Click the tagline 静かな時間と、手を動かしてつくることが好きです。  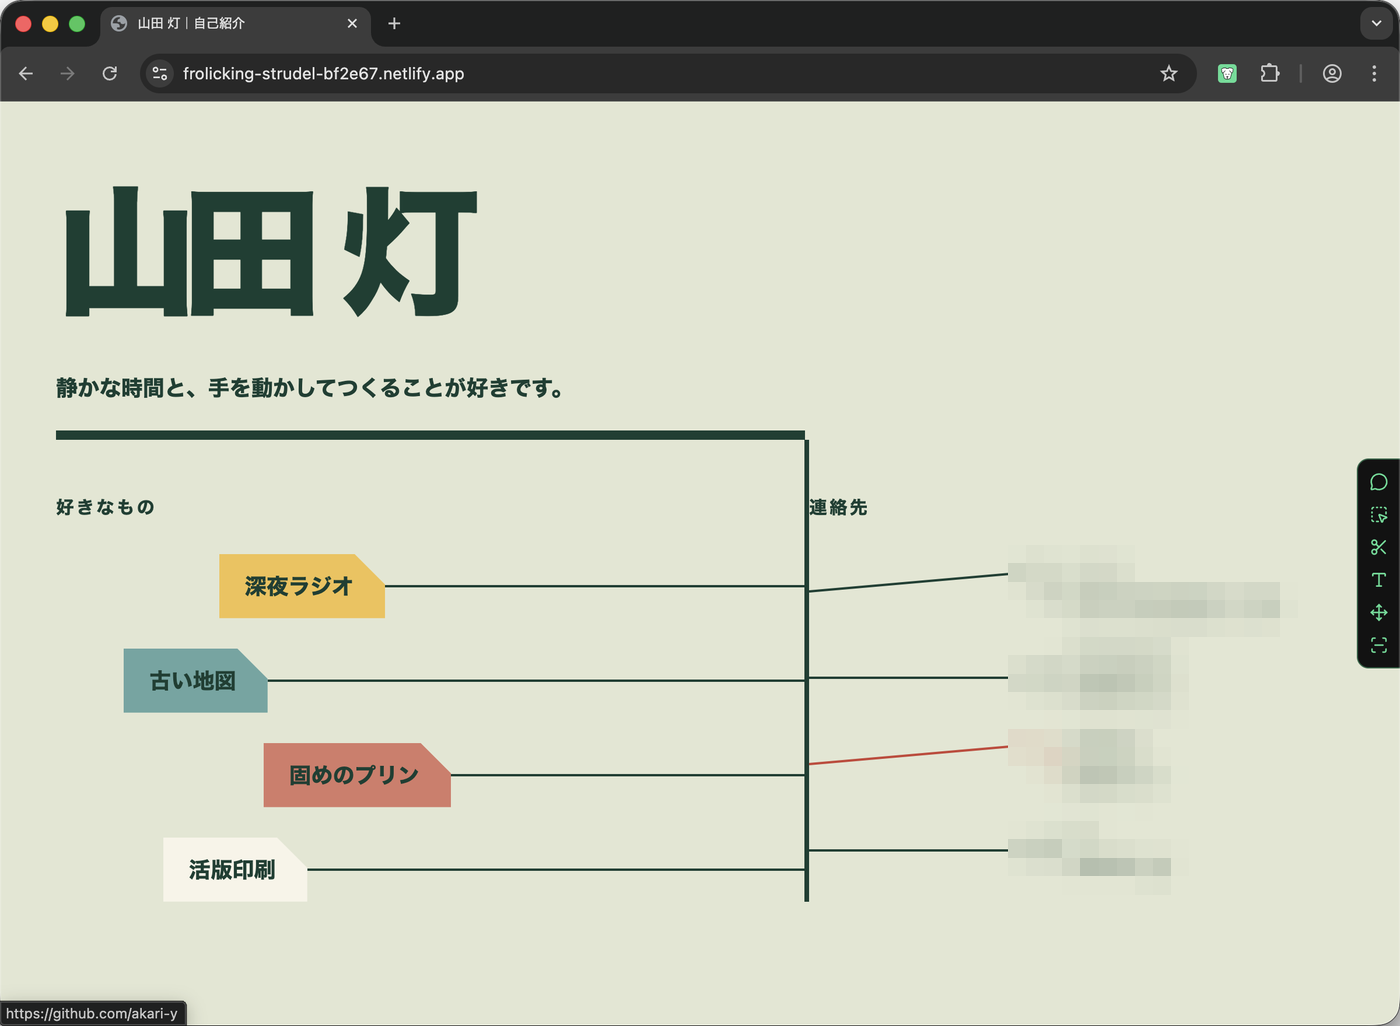[x=310, y=388]
